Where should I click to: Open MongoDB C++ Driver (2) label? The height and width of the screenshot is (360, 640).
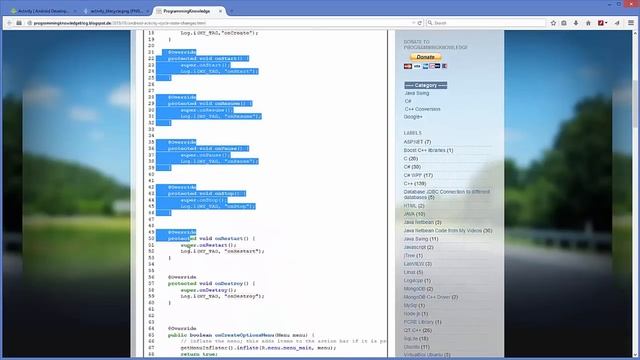point(431,297)
